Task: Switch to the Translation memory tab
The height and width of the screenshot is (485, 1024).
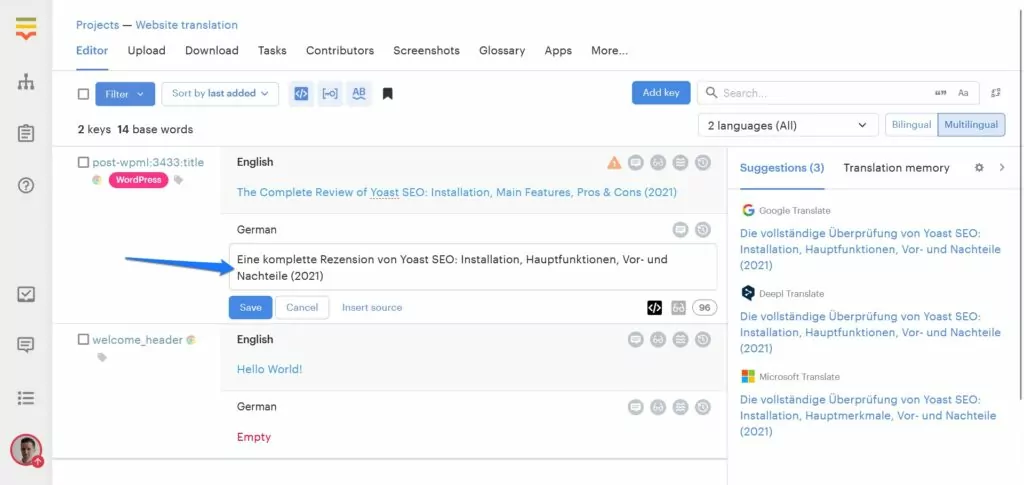Action: [896, 168]
